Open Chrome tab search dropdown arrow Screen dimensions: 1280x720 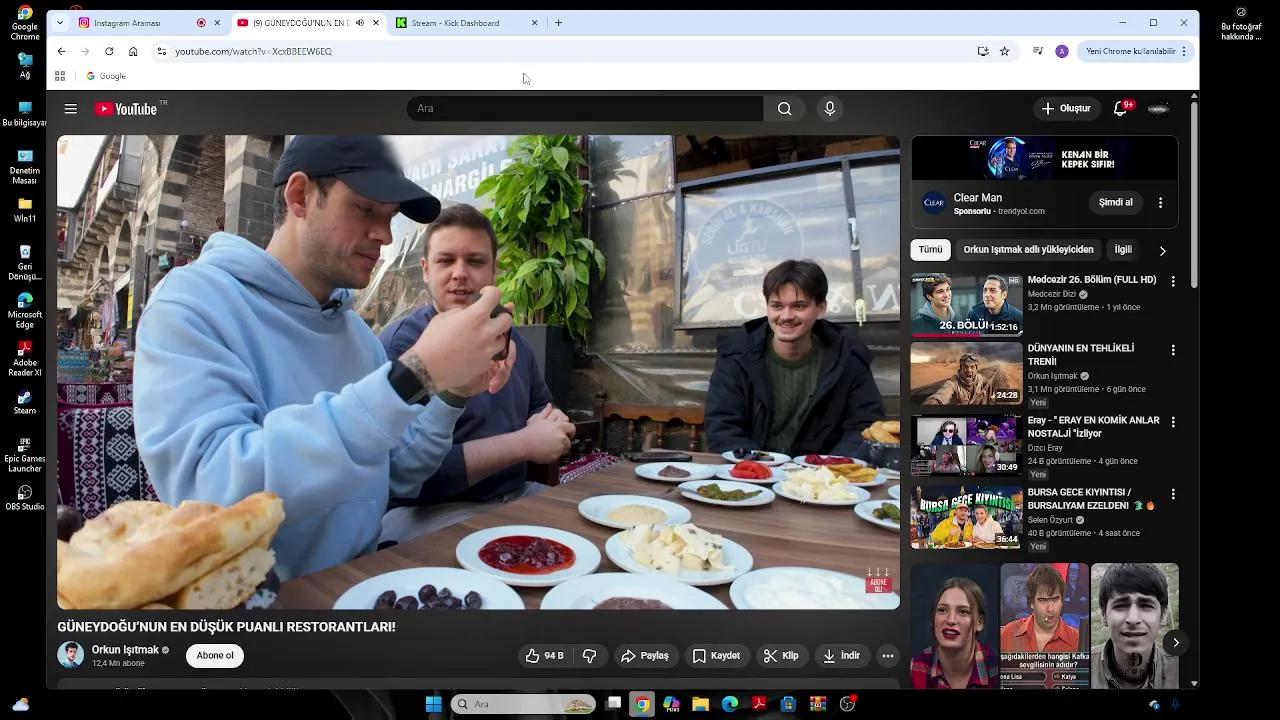click(59, 23)
